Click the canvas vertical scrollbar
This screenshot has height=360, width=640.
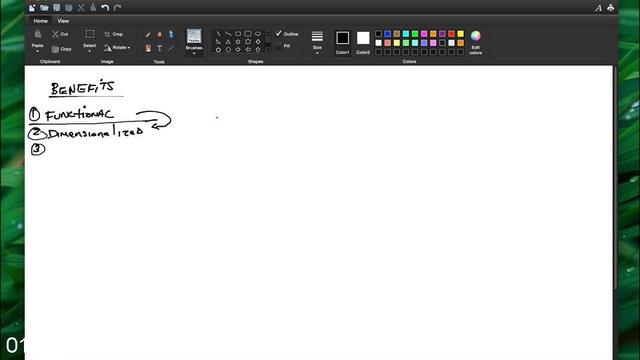[x=616, y=178]
